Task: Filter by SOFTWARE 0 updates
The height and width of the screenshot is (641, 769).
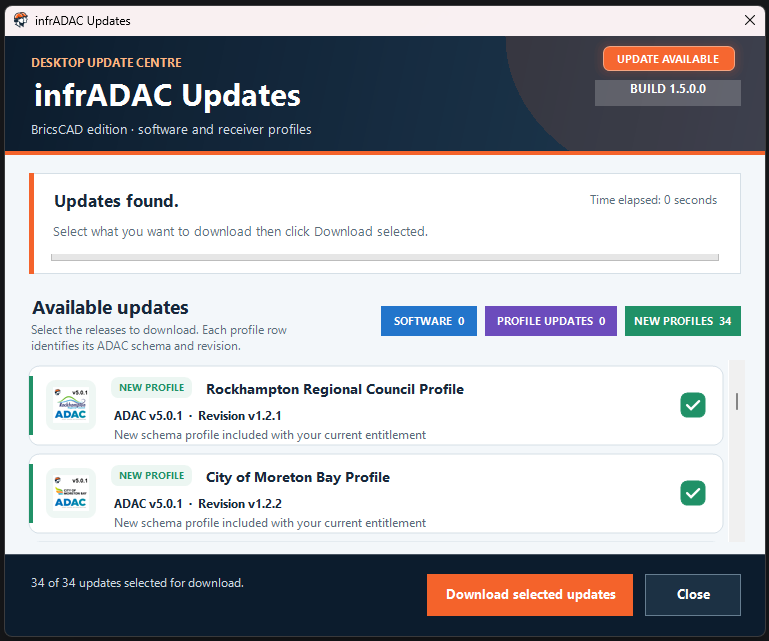Action: point(429,321)
